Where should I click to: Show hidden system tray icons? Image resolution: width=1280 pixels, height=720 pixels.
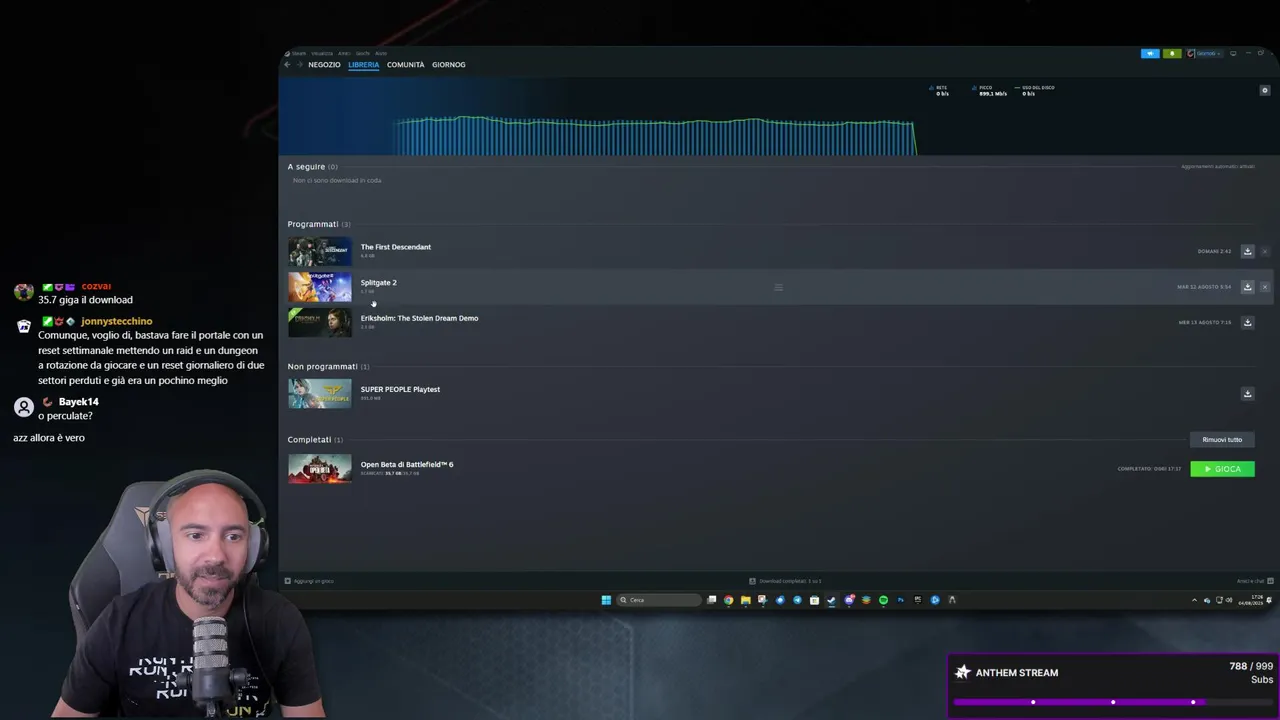click(x=1194, y=600)
